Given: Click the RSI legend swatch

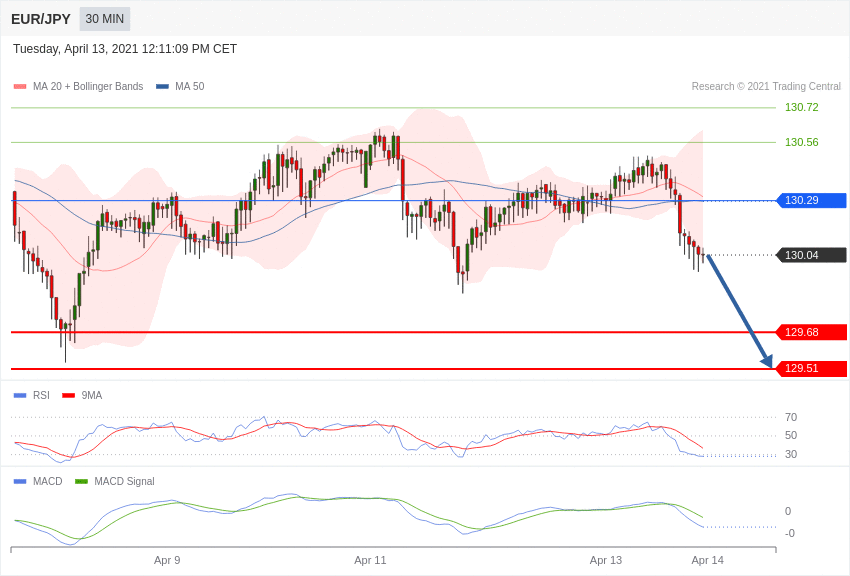Looking at the screenshot, I should click(x=20, y=396).
